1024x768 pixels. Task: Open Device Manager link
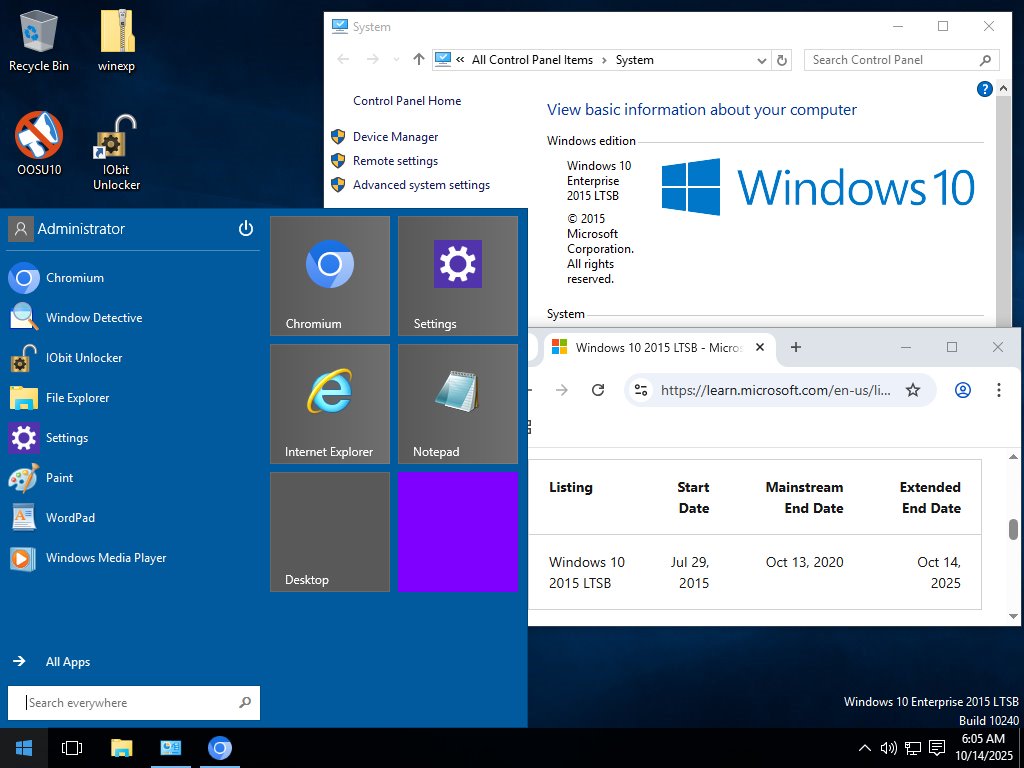[395, 136]
